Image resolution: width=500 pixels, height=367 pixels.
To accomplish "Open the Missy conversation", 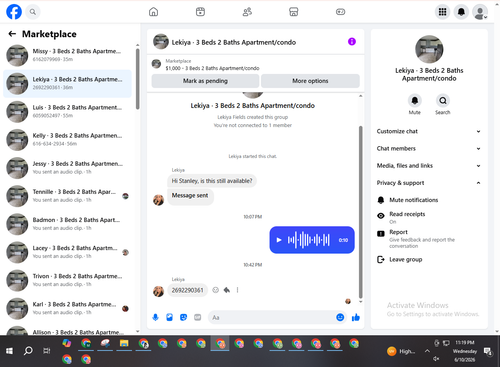I will click(67, 55).
